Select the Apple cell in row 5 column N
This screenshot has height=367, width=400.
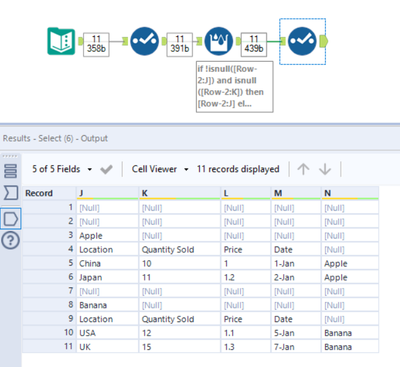pyautogui.click(x=350, y=263)
